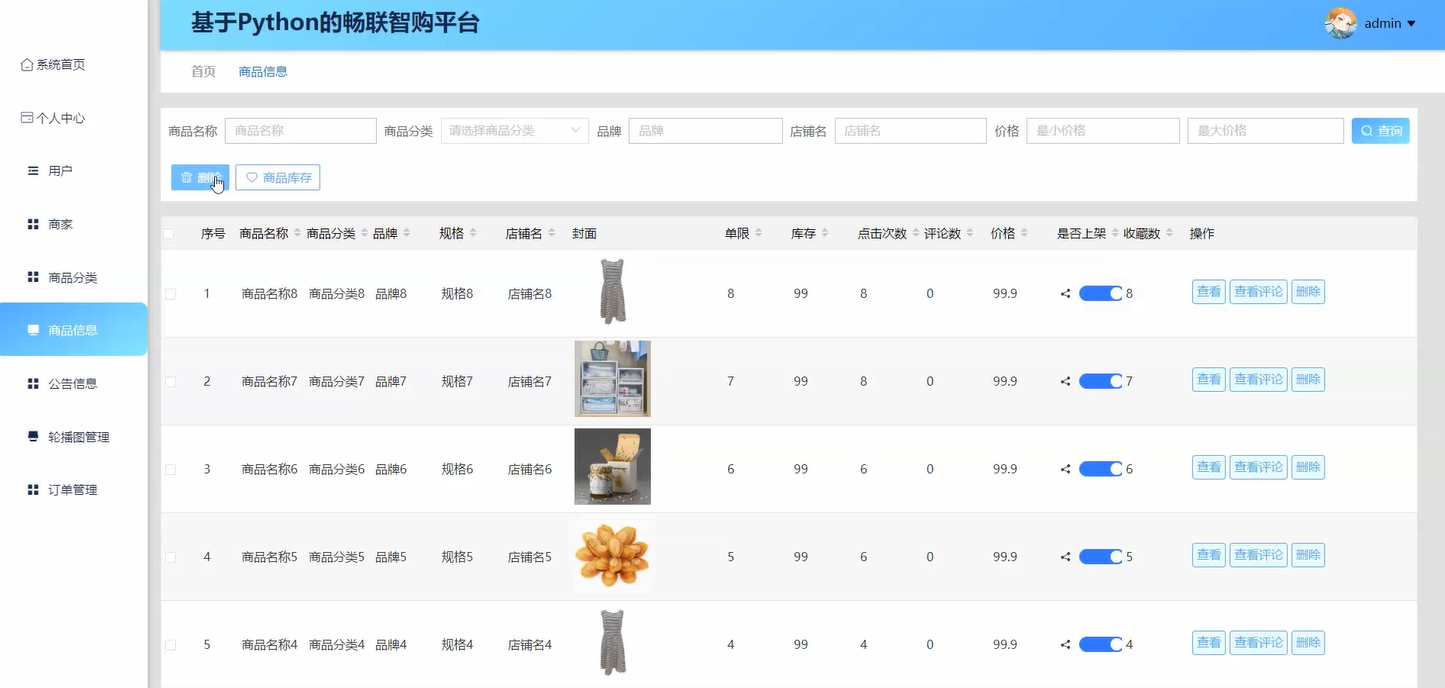This screenshot has height=688, width=1445.
Task: Click the 删除 link for 商品名称5
Action: (x=1308, y=554)
